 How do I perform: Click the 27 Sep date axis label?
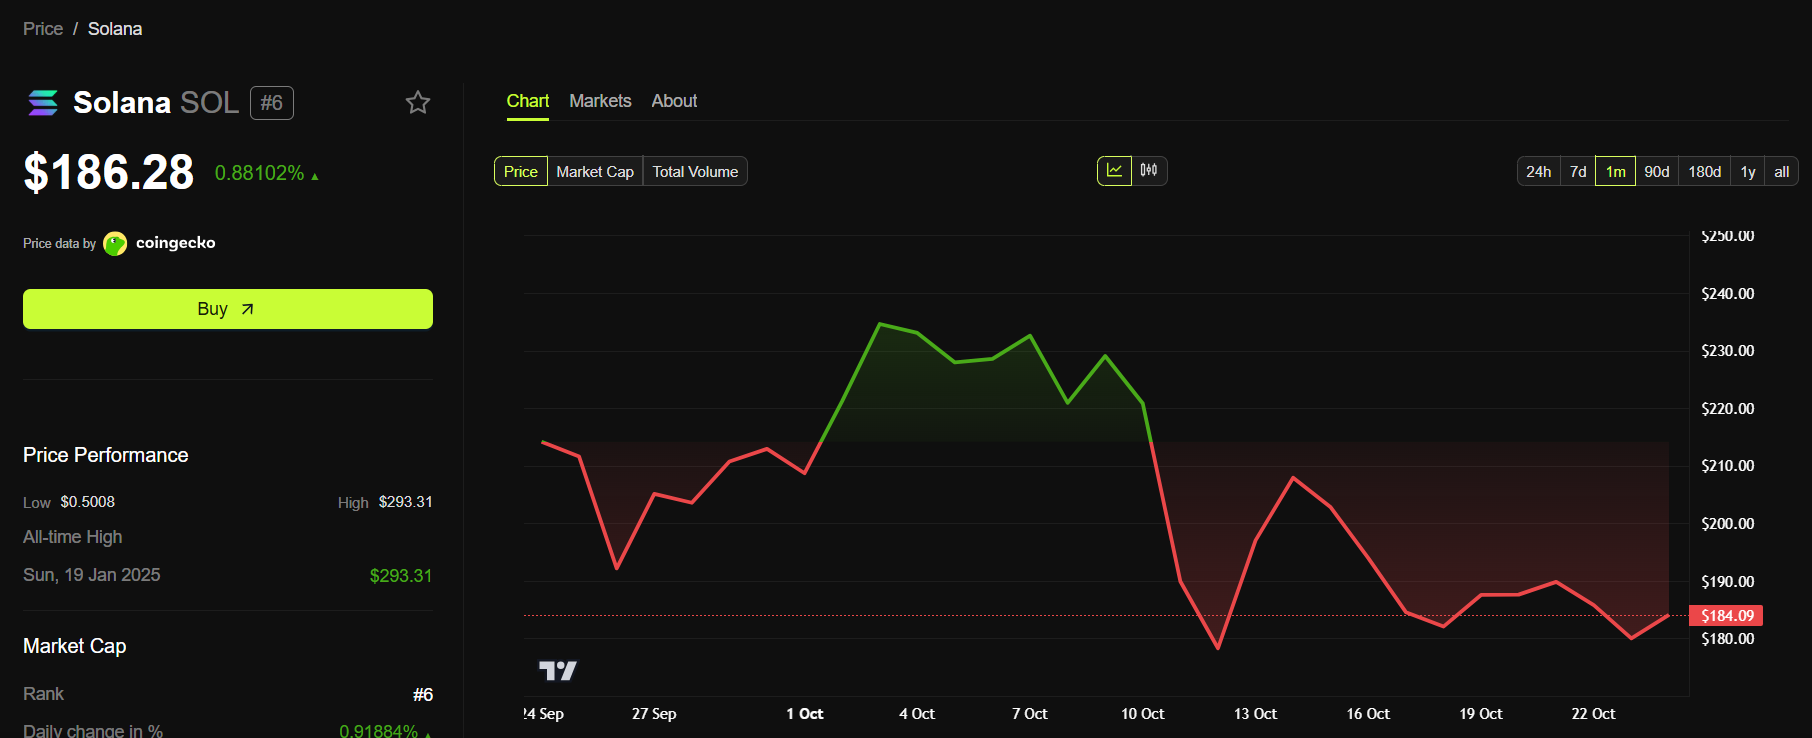tap(654, 714)
